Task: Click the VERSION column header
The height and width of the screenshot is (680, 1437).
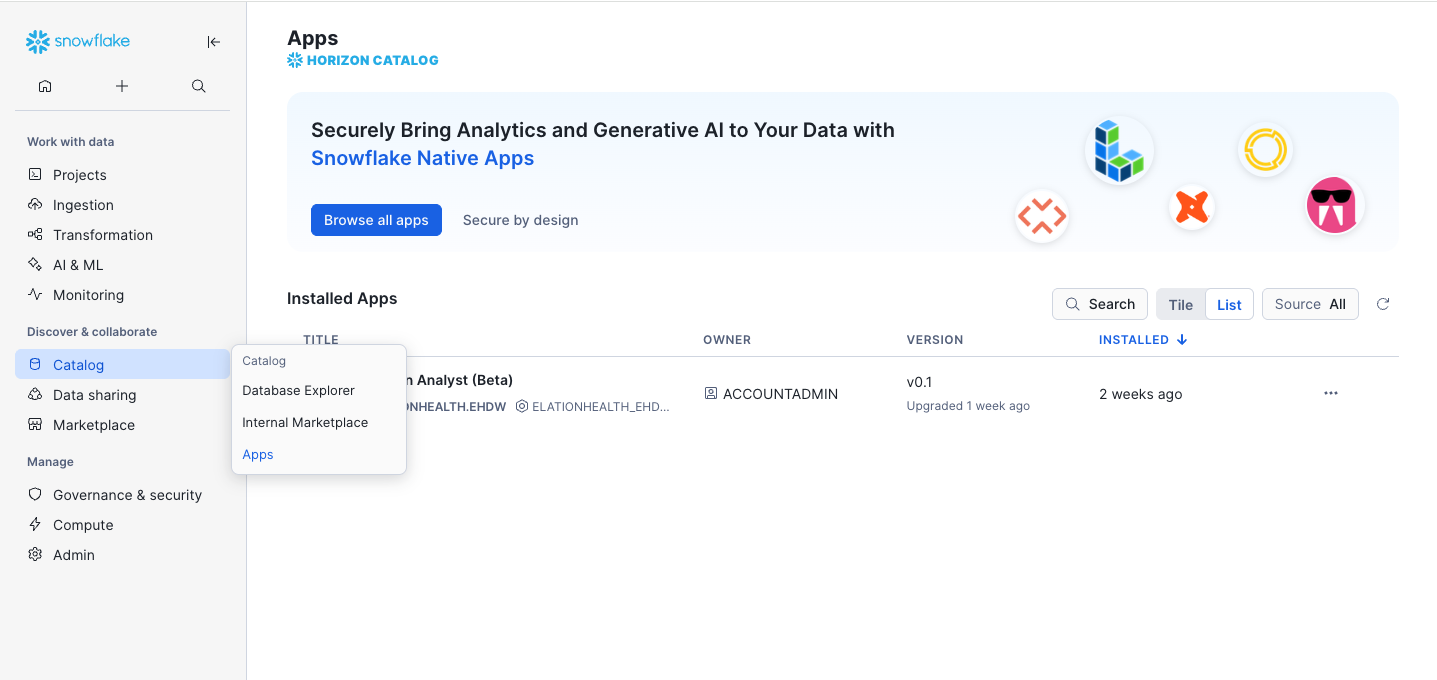Action: tap(935, 340)
